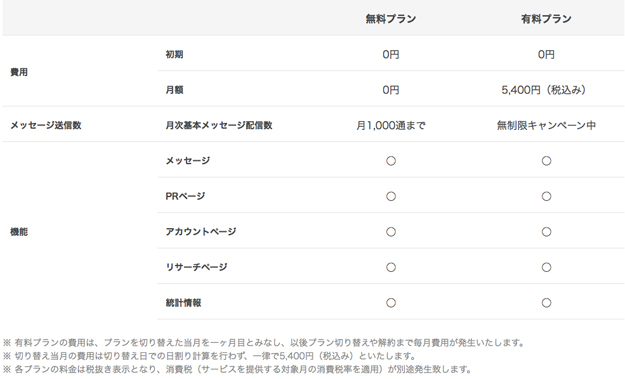Click the リサーチページ circle under 無料プラン

tap(391, 267)
